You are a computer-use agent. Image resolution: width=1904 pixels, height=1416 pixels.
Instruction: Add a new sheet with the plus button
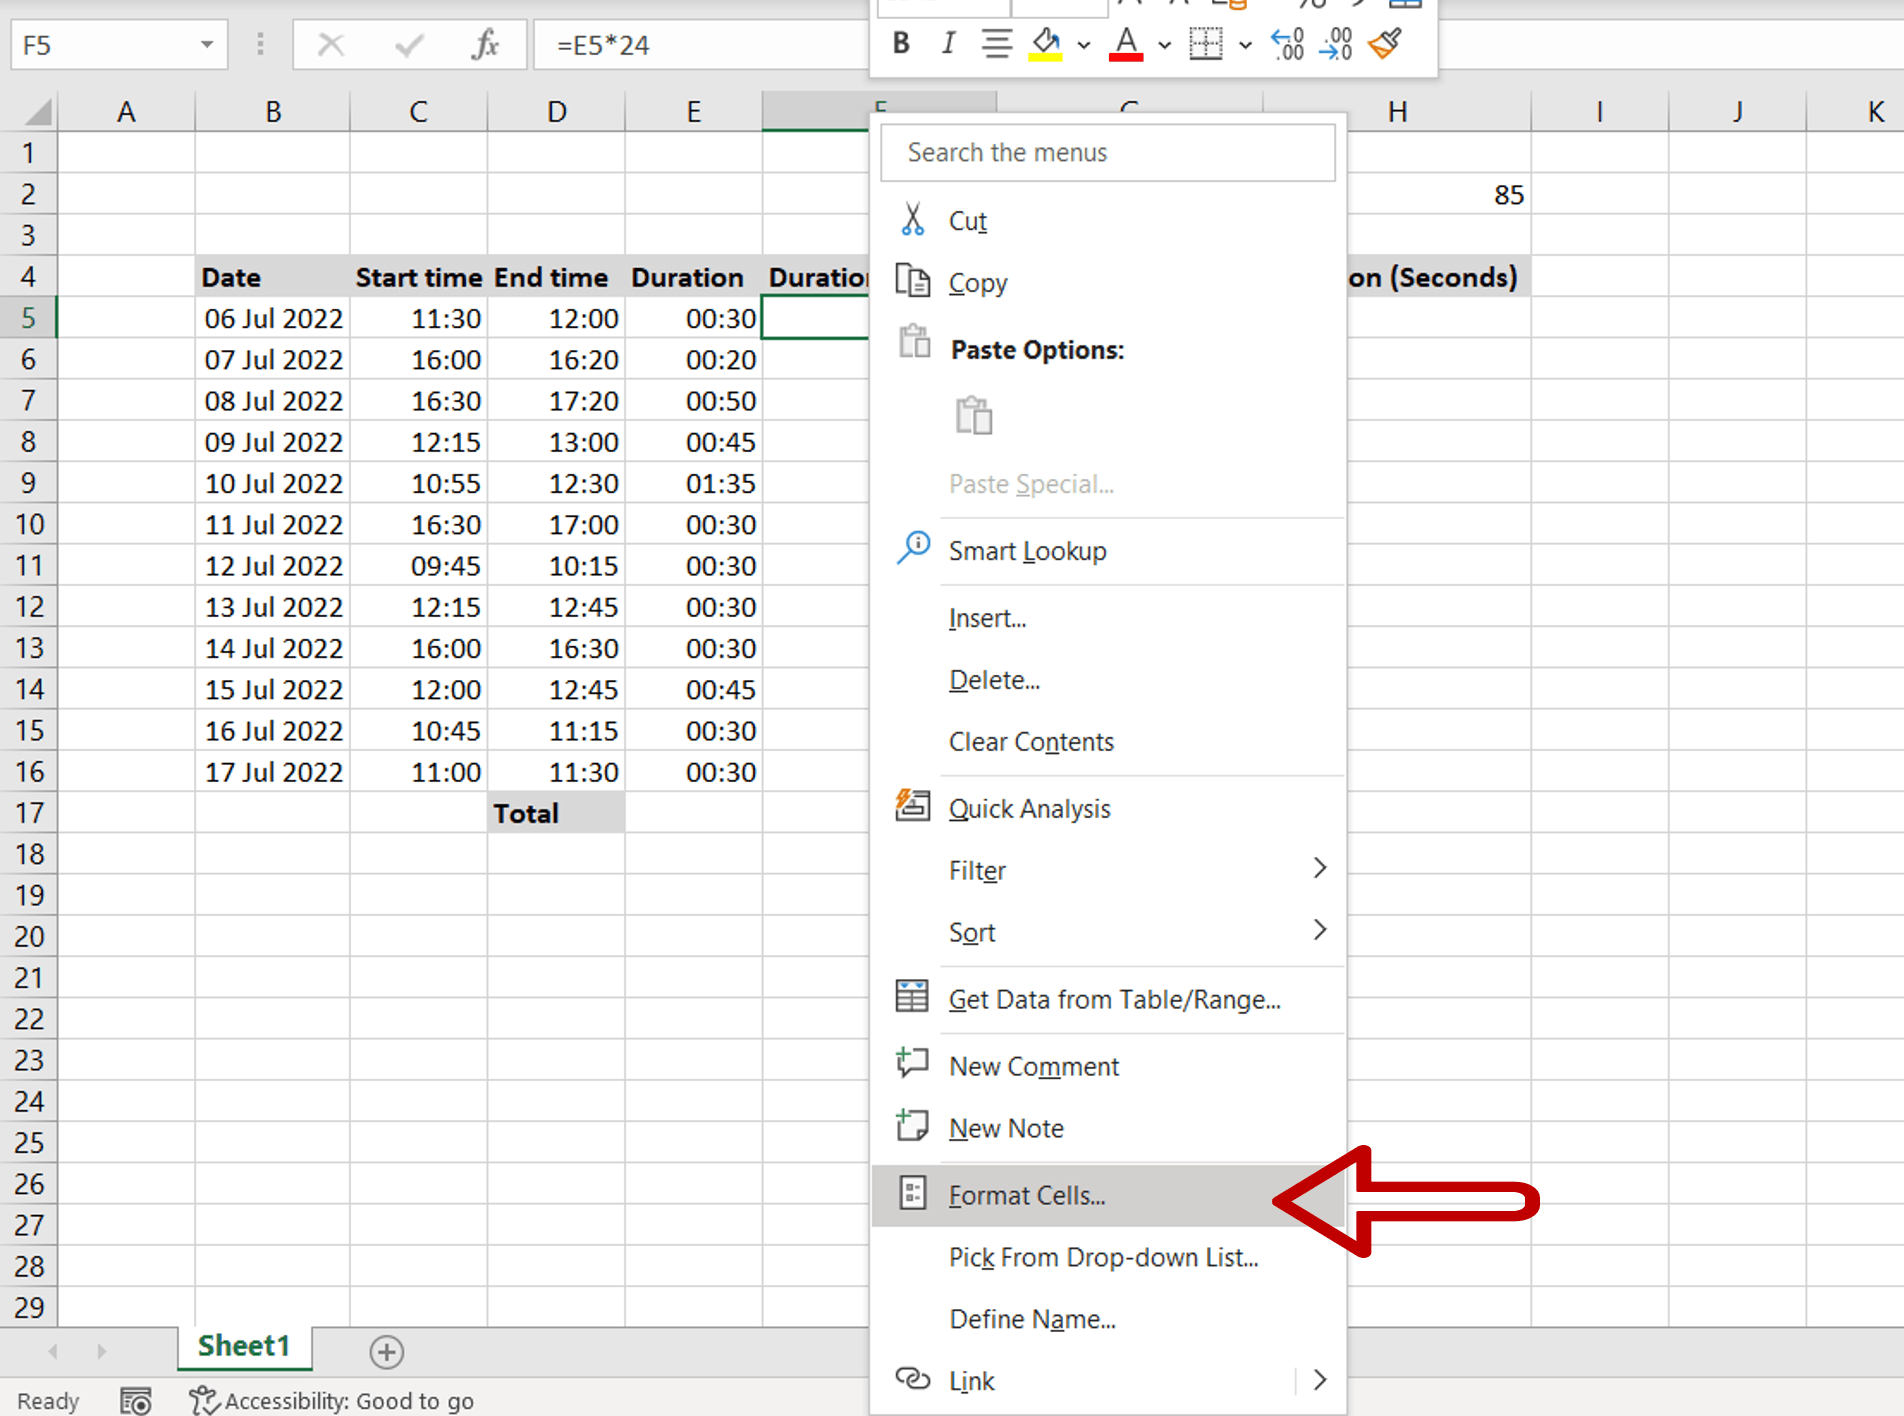pos(386,1352)
